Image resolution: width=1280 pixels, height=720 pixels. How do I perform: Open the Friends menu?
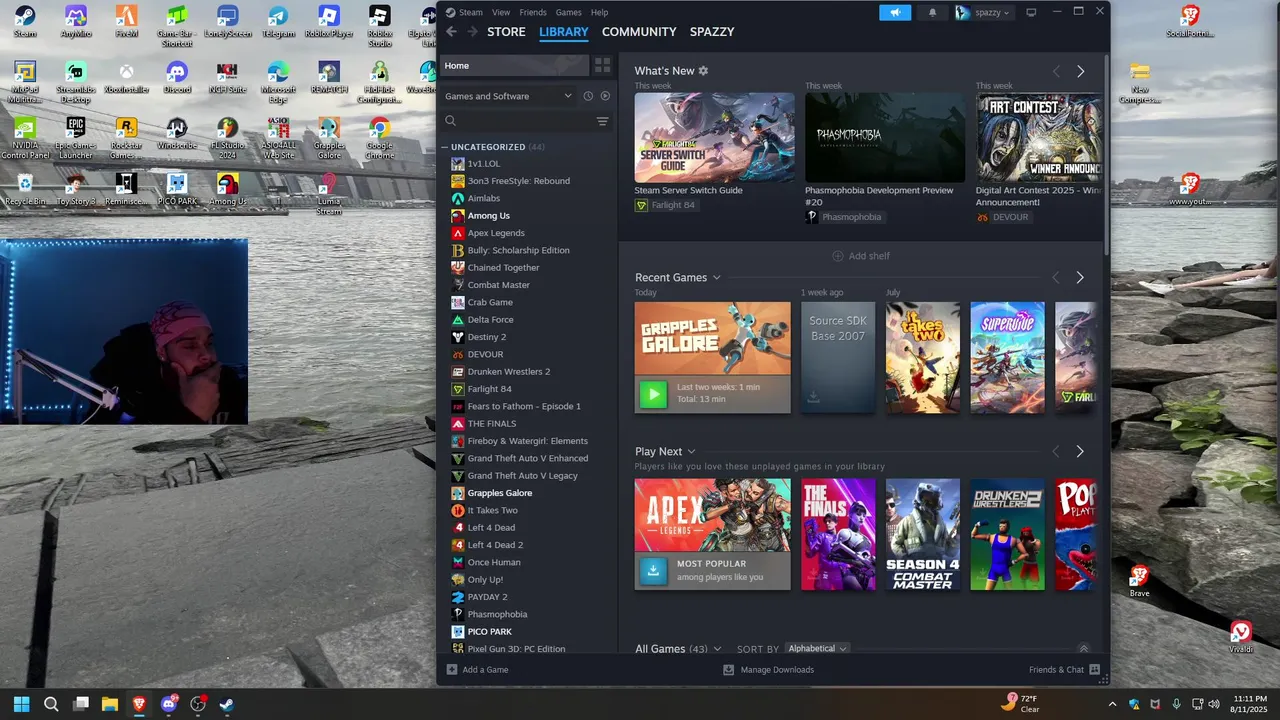tap(533, 12)
